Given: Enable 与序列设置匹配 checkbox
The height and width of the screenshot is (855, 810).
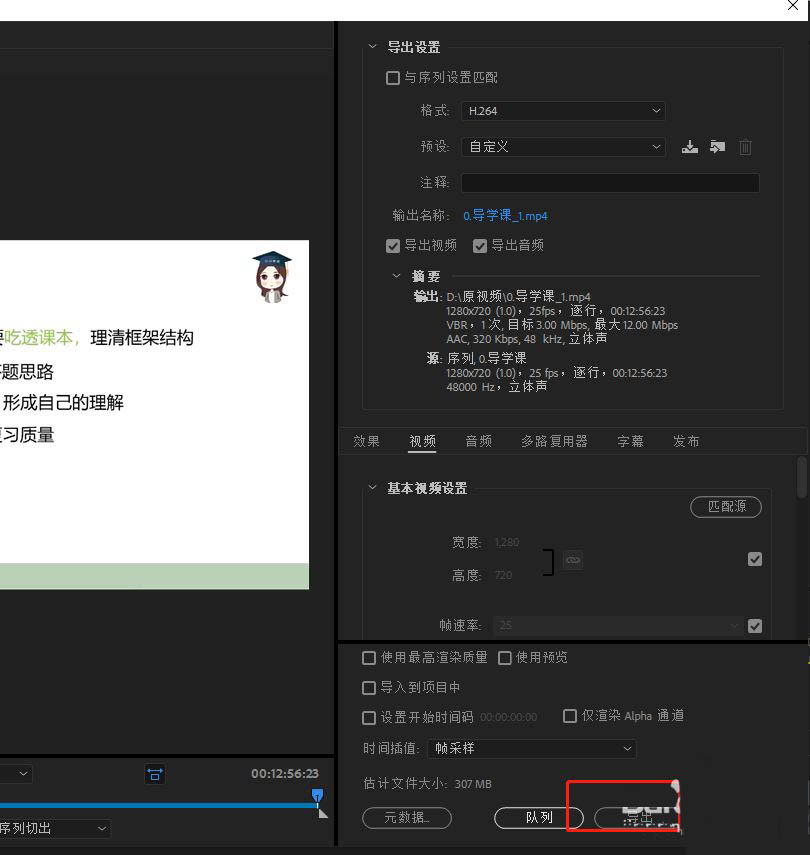Looking at the screenshot, I should point(393,78).
